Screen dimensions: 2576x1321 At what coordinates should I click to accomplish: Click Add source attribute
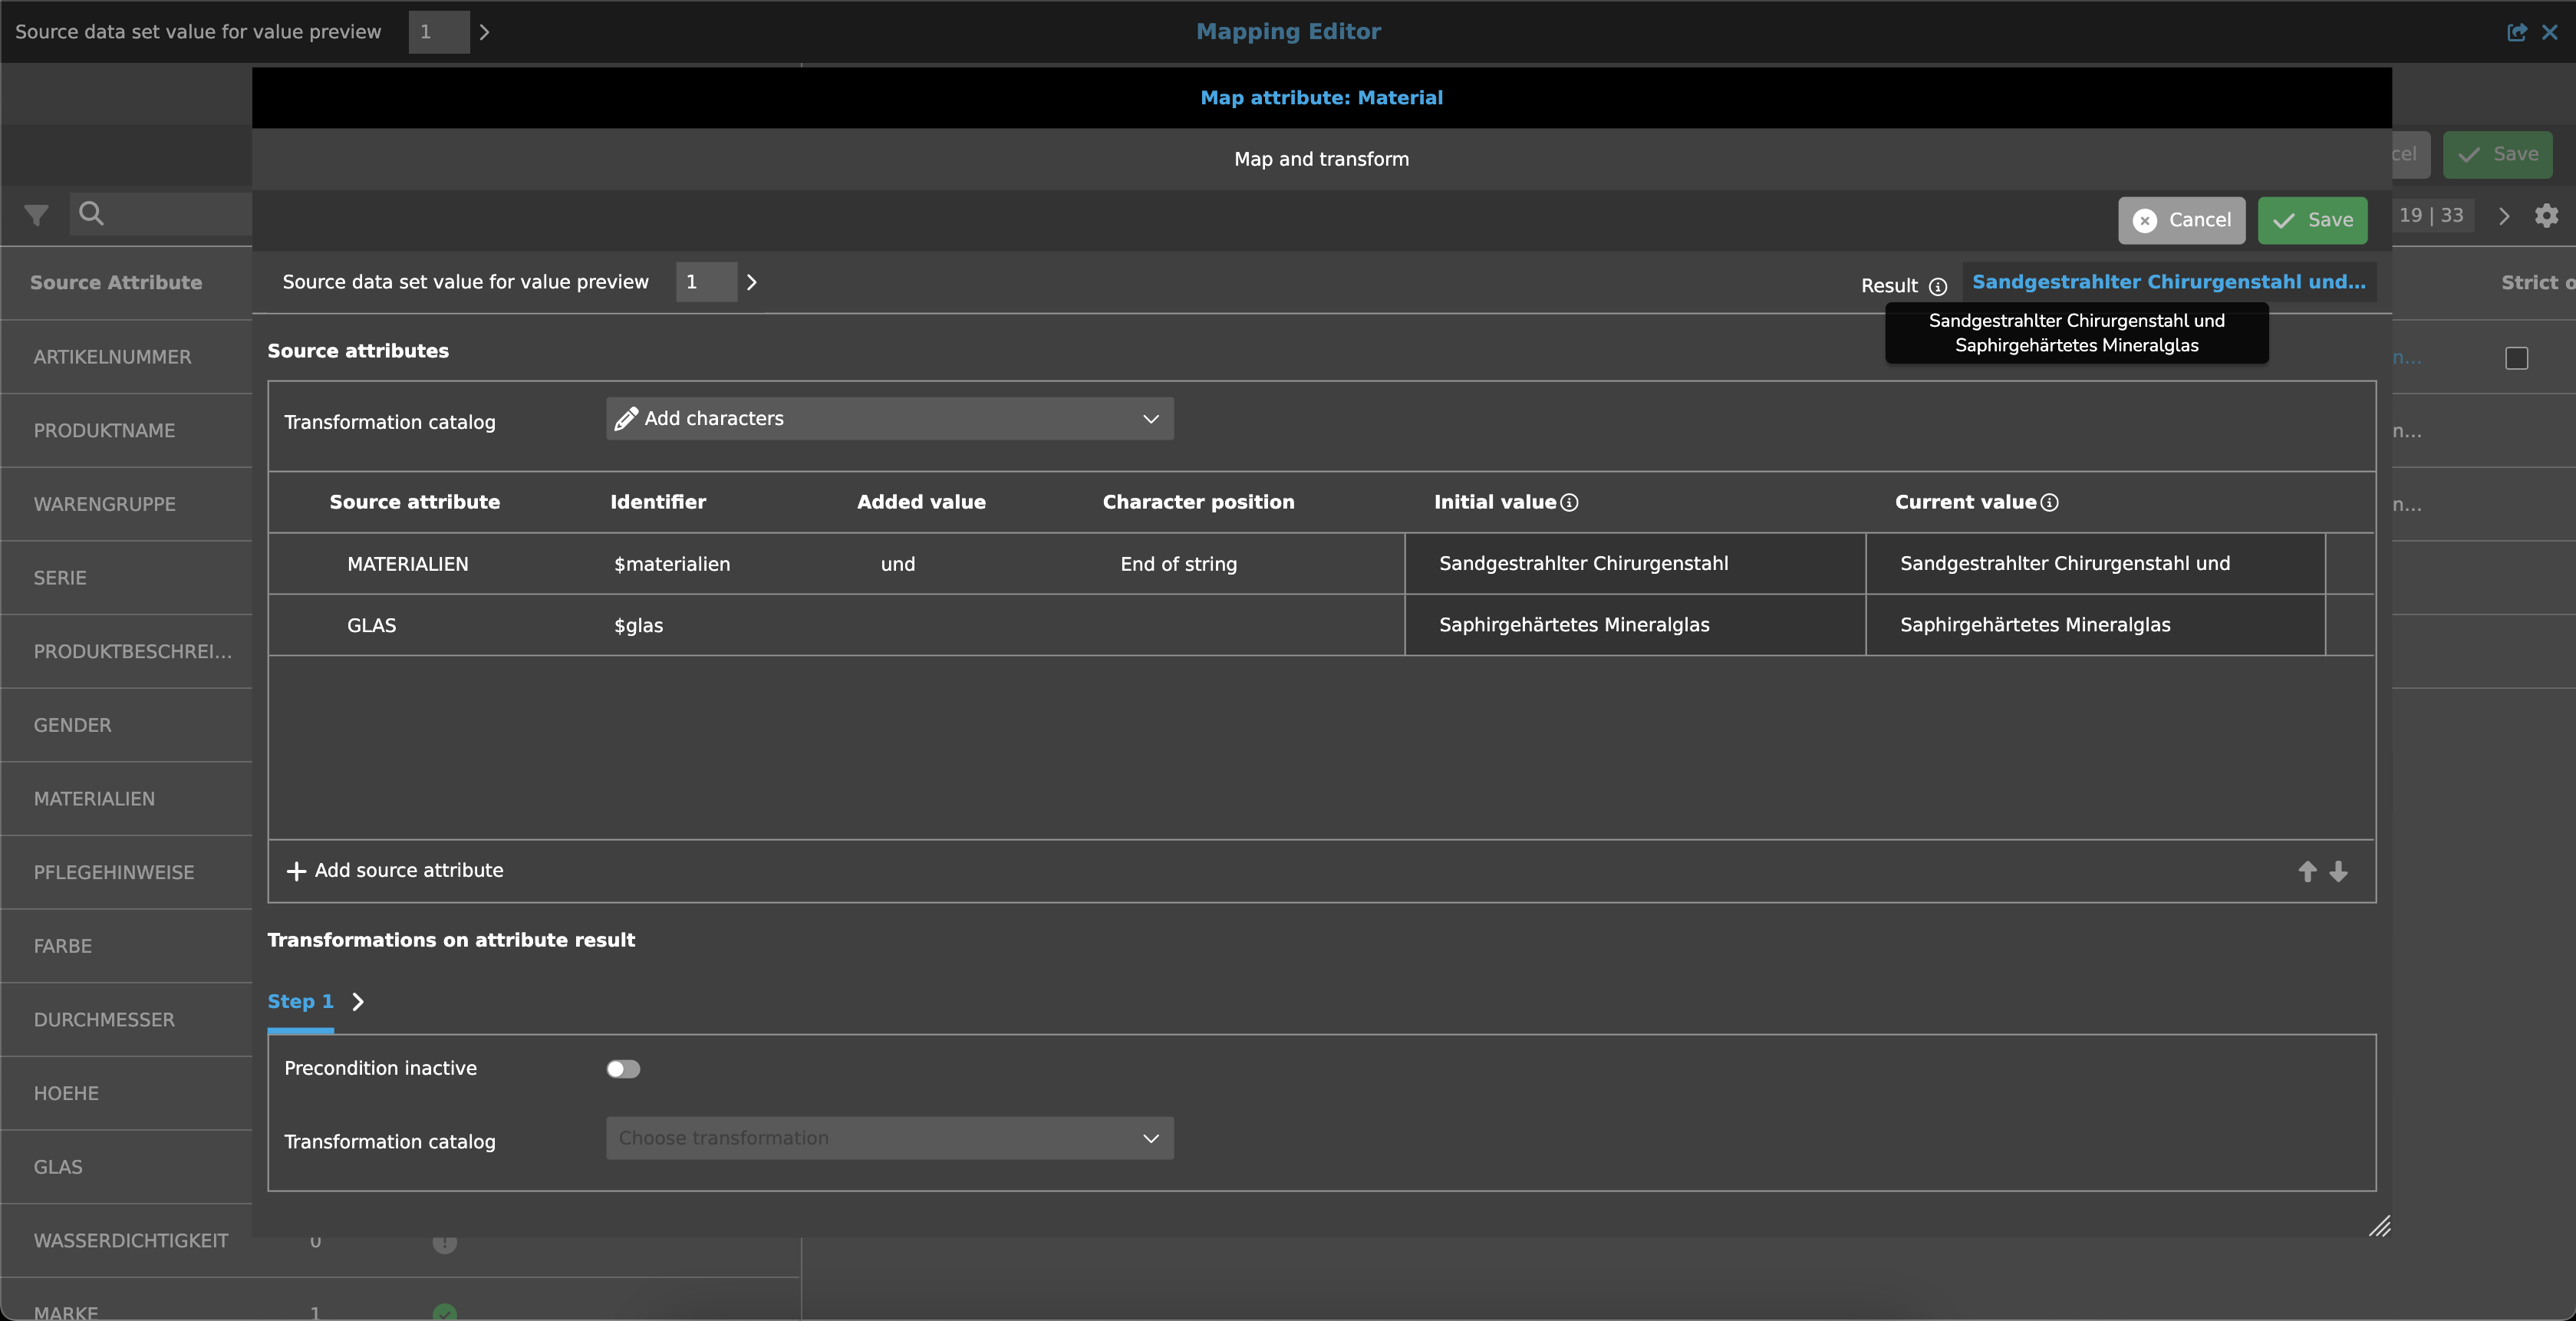pyautogui.click(x=395, y=871)
